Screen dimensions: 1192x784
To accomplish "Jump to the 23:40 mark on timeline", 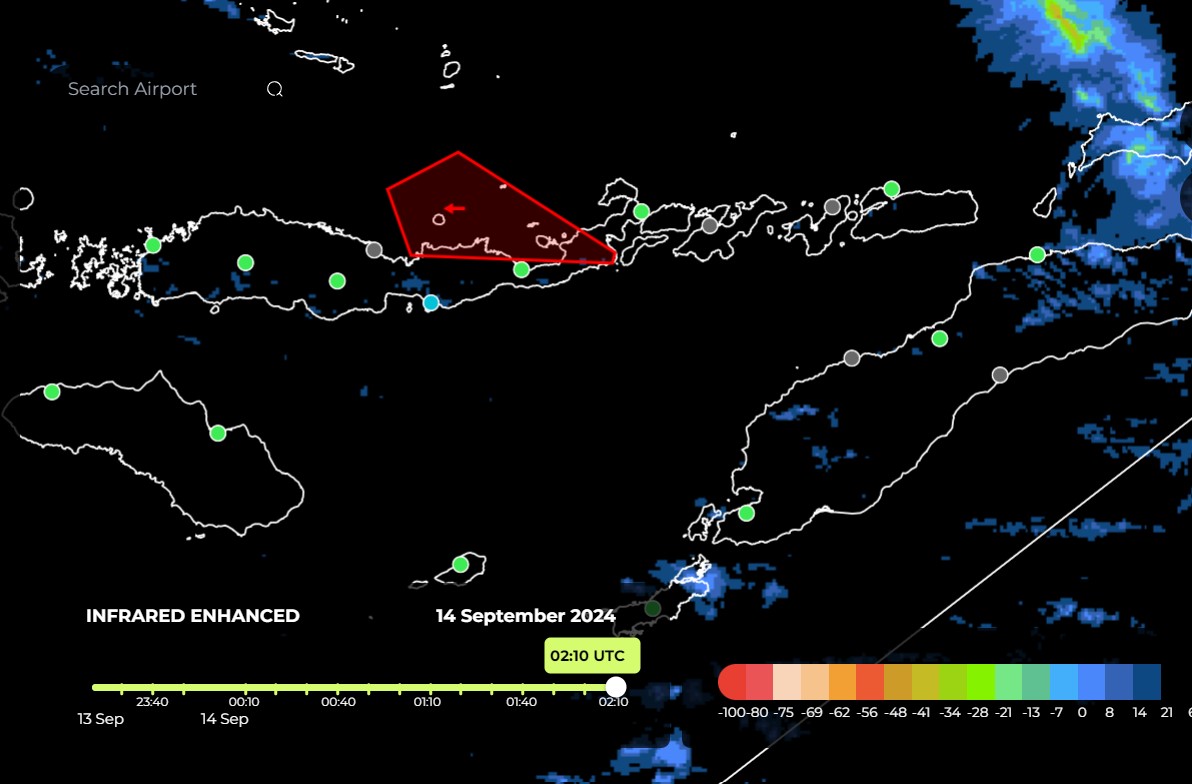I will [x=152, y=688].
